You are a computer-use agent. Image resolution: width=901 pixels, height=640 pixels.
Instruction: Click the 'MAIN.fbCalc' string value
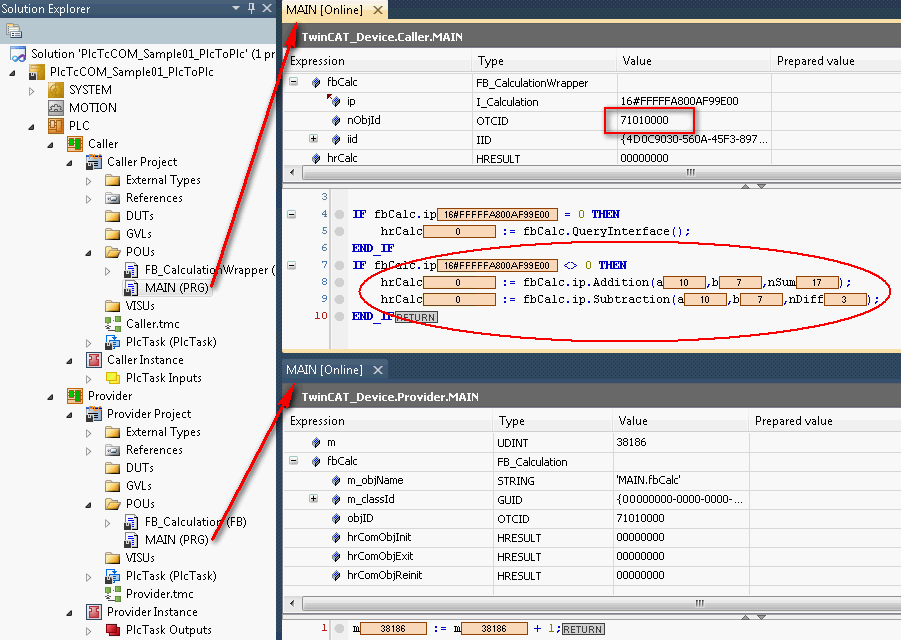(648, 480)
